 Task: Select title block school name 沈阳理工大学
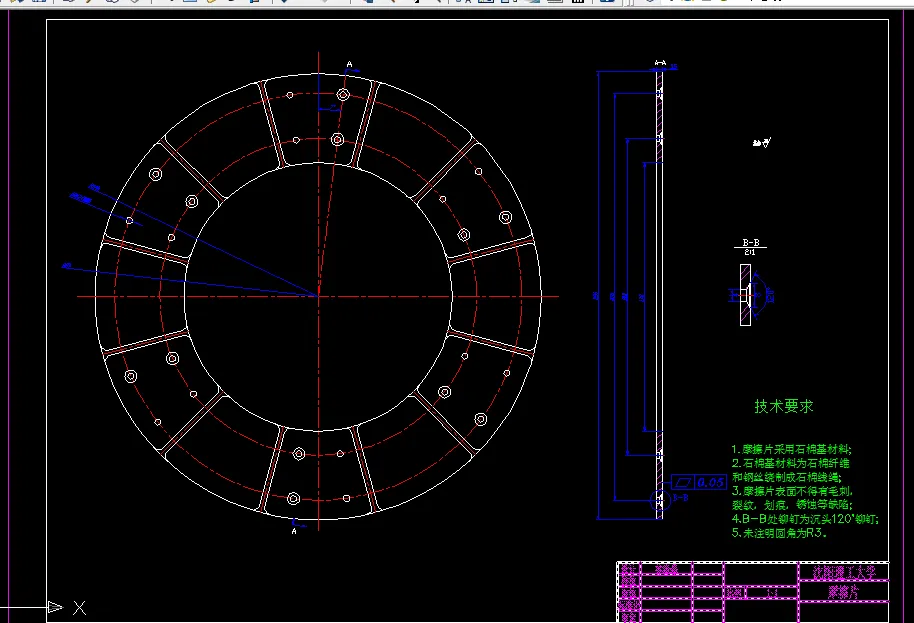[844, 572]
